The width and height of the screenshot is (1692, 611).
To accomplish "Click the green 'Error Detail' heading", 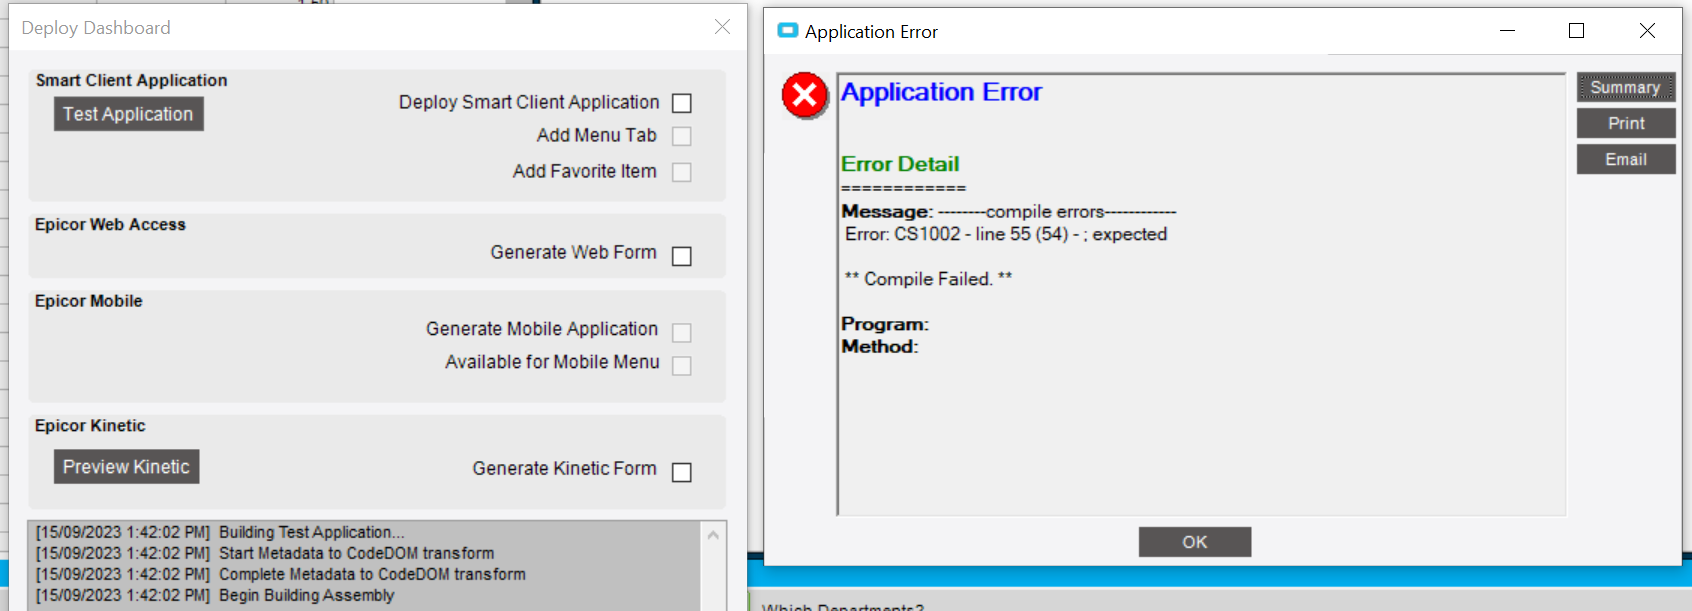I will point(900,164).
